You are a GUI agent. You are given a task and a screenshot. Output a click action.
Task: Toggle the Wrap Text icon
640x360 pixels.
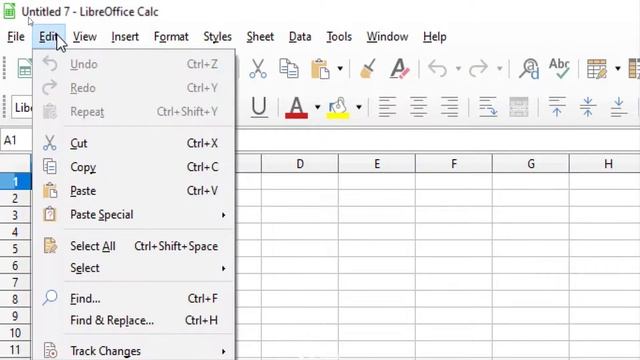point(488,107)
